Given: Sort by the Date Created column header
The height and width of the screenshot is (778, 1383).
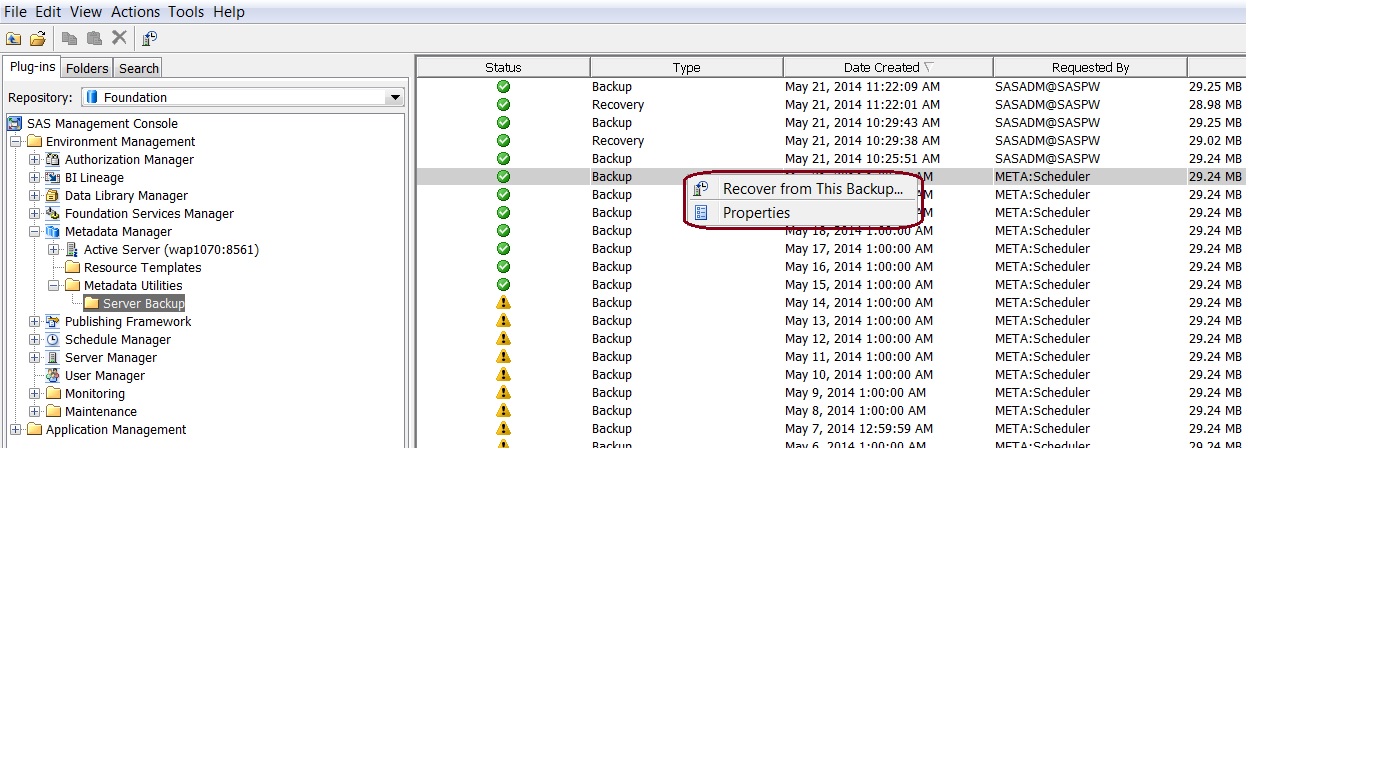Looking at the screenshot, I should pyautogui.click(x=885, y=66).
